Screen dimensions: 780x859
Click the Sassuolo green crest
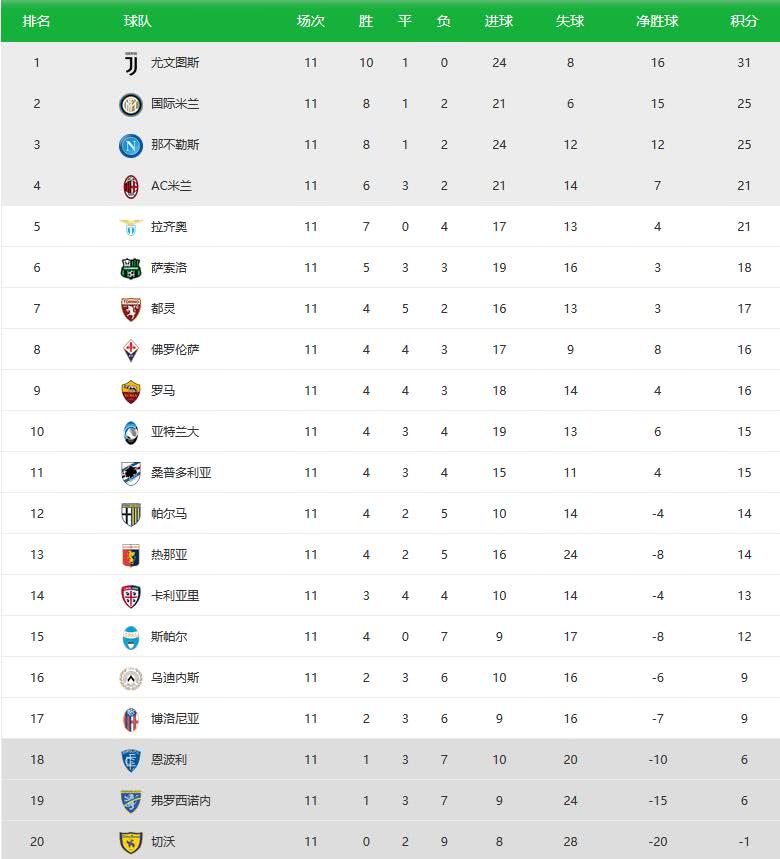pyautogui.click(x=131, y=268)
